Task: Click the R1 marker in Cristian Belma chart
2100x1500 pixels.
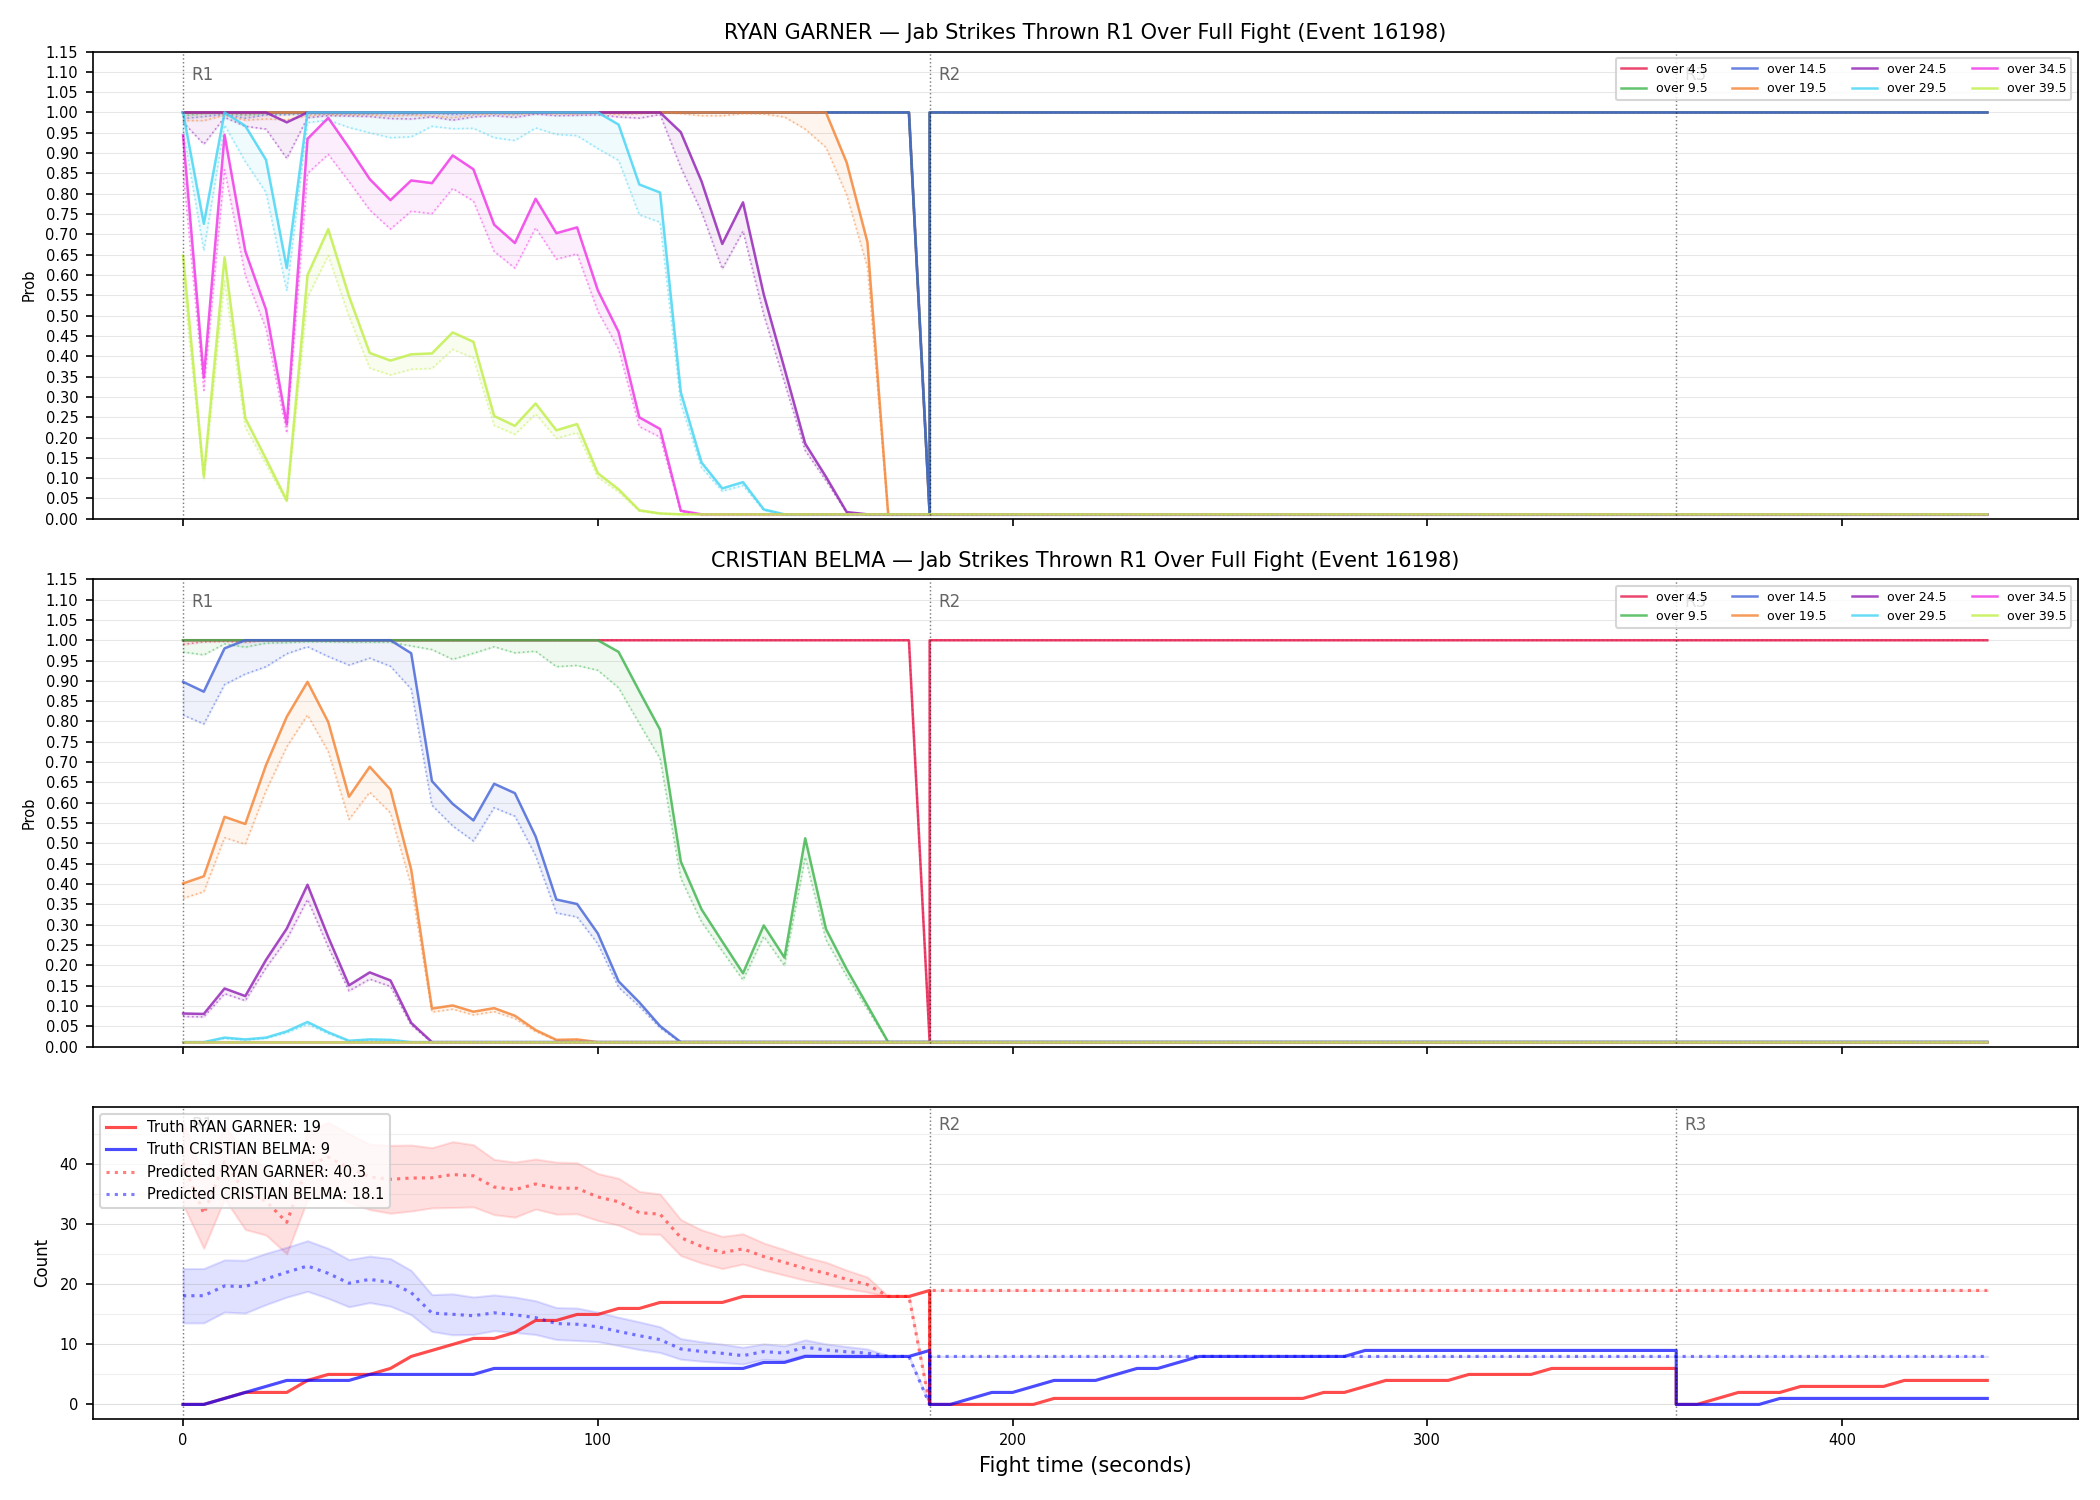Action: point(202,601)
